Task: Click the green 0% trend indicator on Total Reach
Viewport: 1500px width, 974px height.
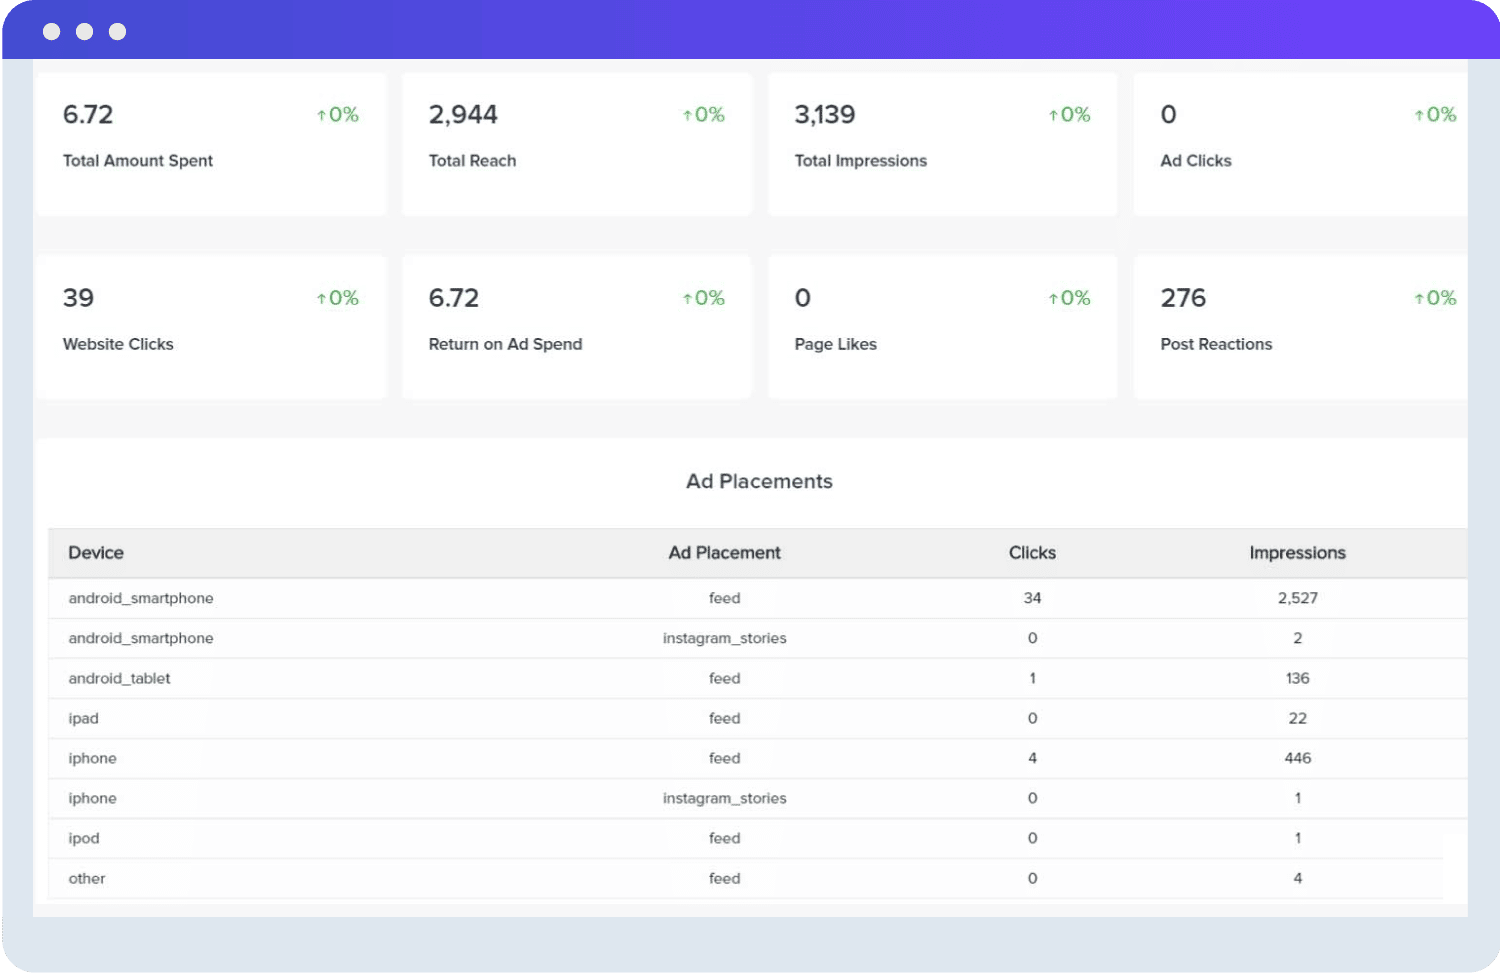Action: pos(703,114)
